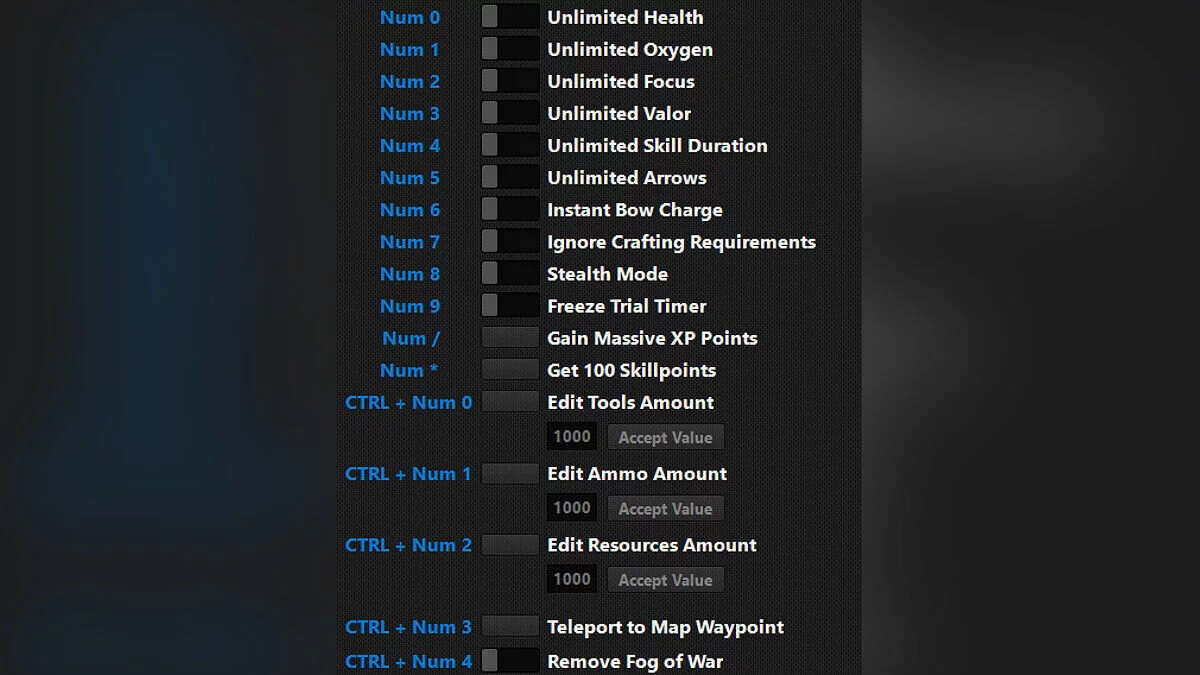The width and height of the screenshot is (1200, 675).
Task: Select the Edit Ammo Amount value field
Action: pyautogui.click(x=572, y=508)
